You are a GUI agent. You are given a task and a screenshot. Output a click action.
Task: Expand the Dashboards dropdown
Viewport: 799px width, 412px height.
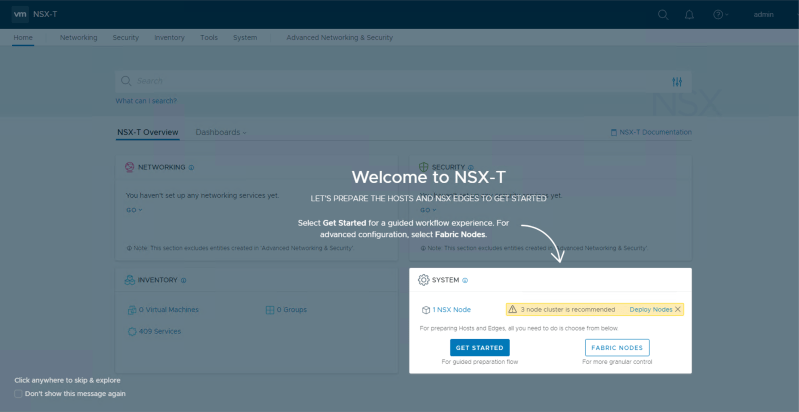221,132
